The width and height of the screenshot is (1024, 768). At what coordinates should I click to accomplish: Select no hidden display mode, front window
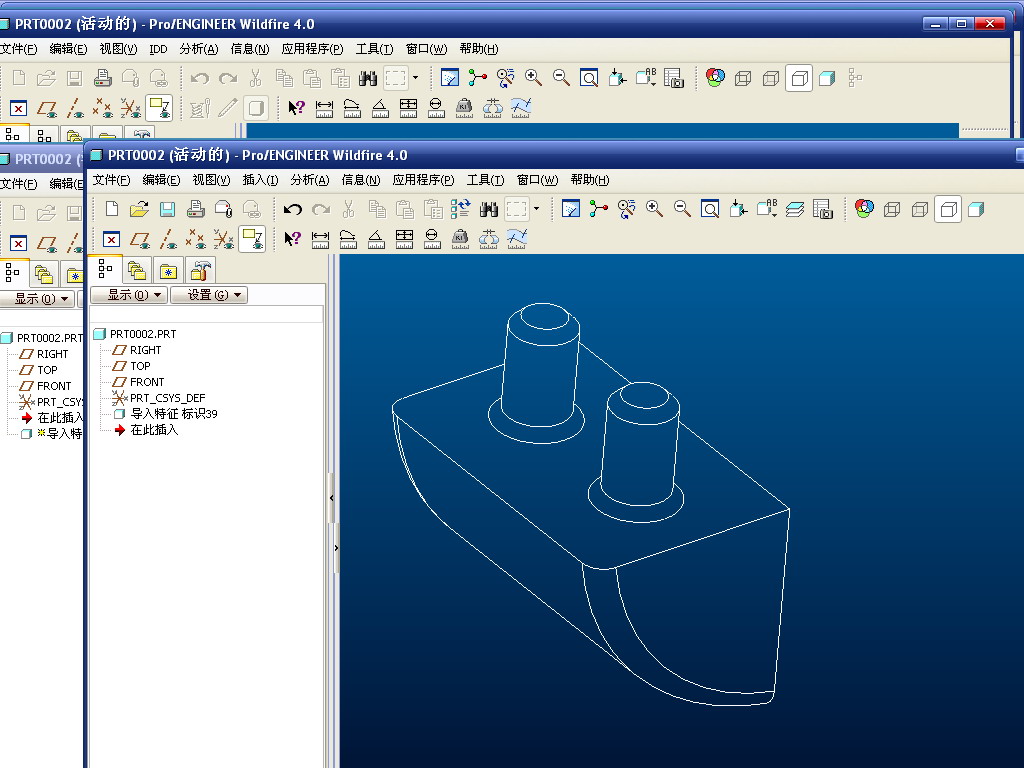[x=948, y=209]
